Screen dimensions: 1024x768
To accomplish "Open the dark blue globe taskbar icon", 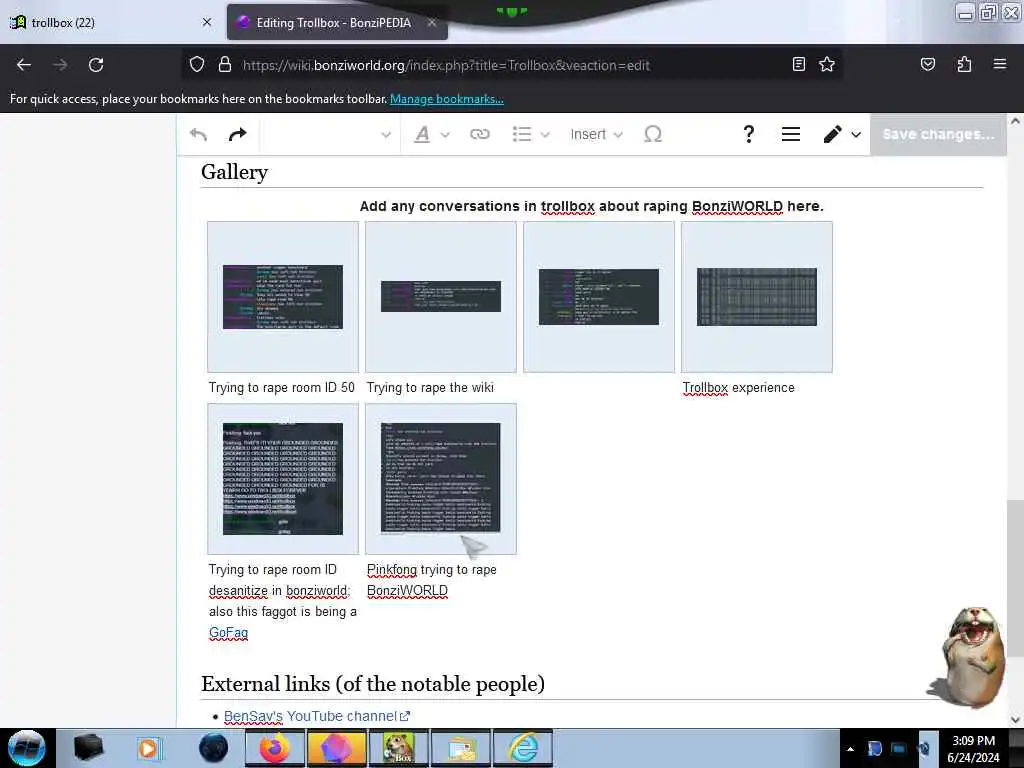I will [214, 748].
